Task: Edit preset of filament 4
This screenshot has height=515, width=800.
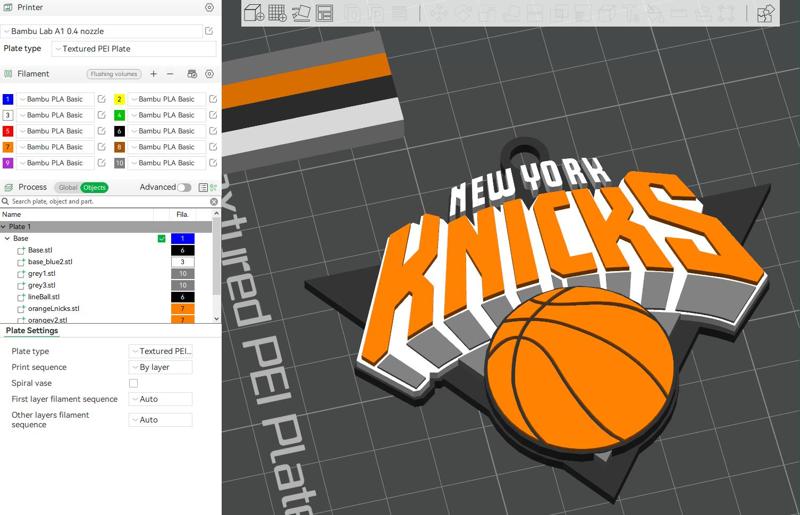Action: tap(213, 115)
